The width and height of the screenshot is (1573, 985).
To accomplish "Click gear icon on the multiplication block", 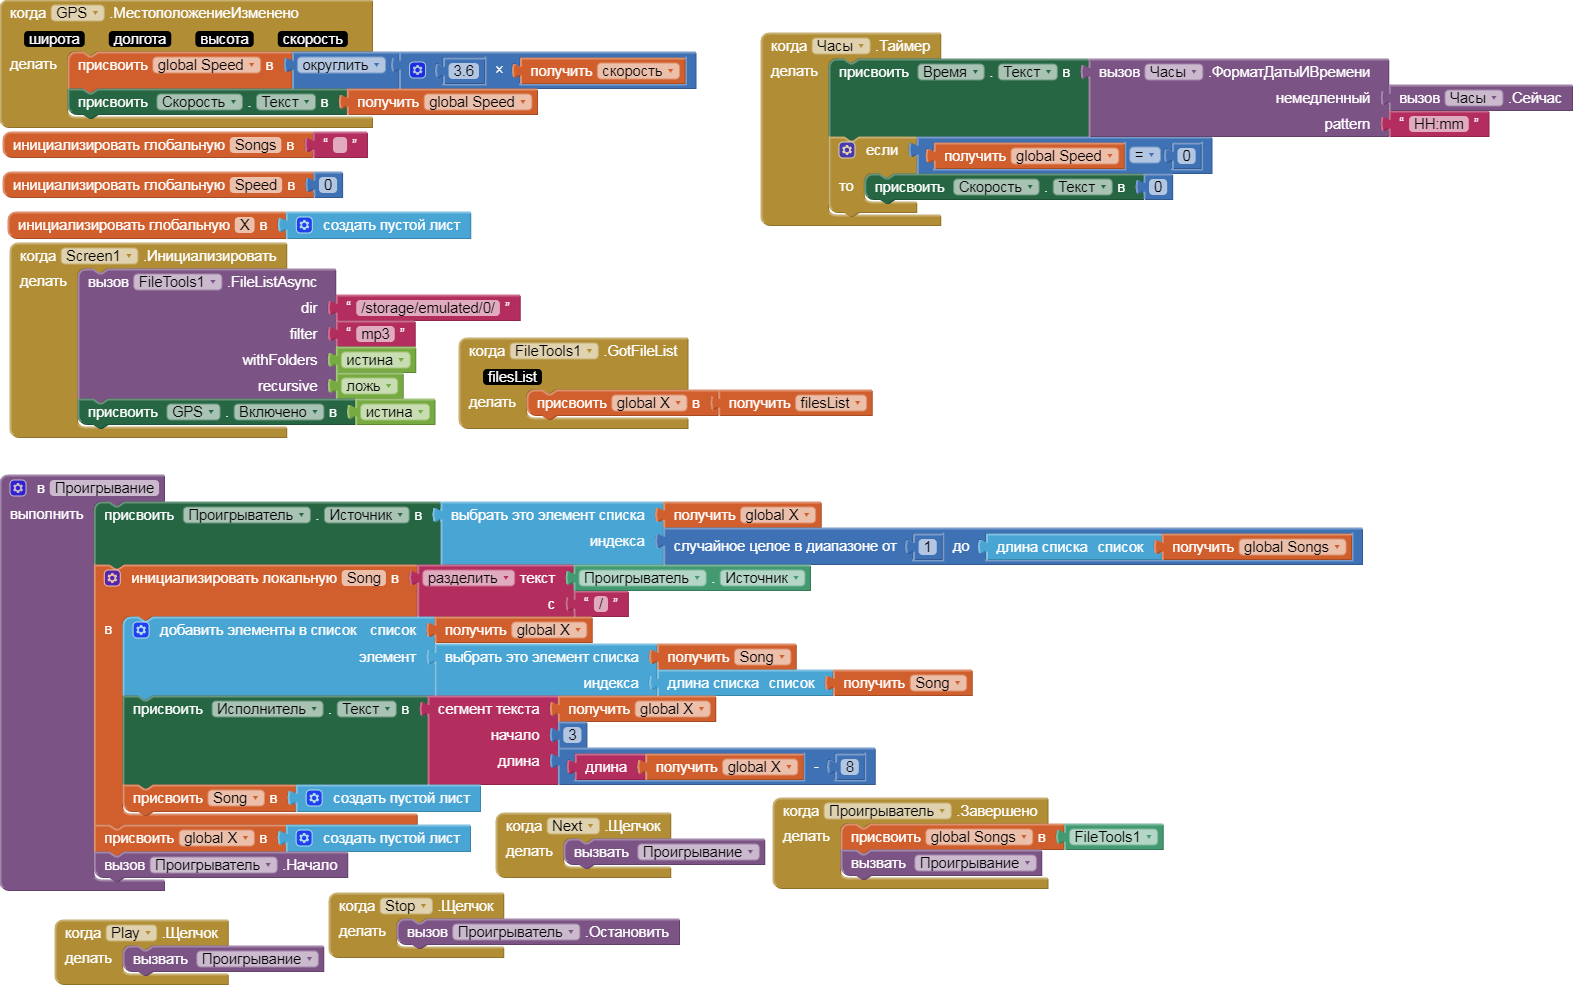I will point(418,70).
